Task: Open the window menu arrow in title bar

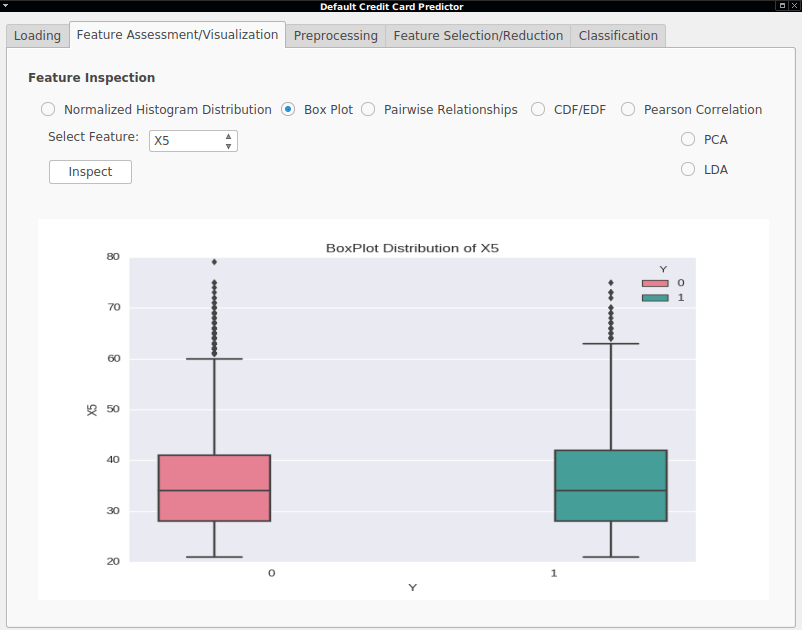Action: click(5, 6)
